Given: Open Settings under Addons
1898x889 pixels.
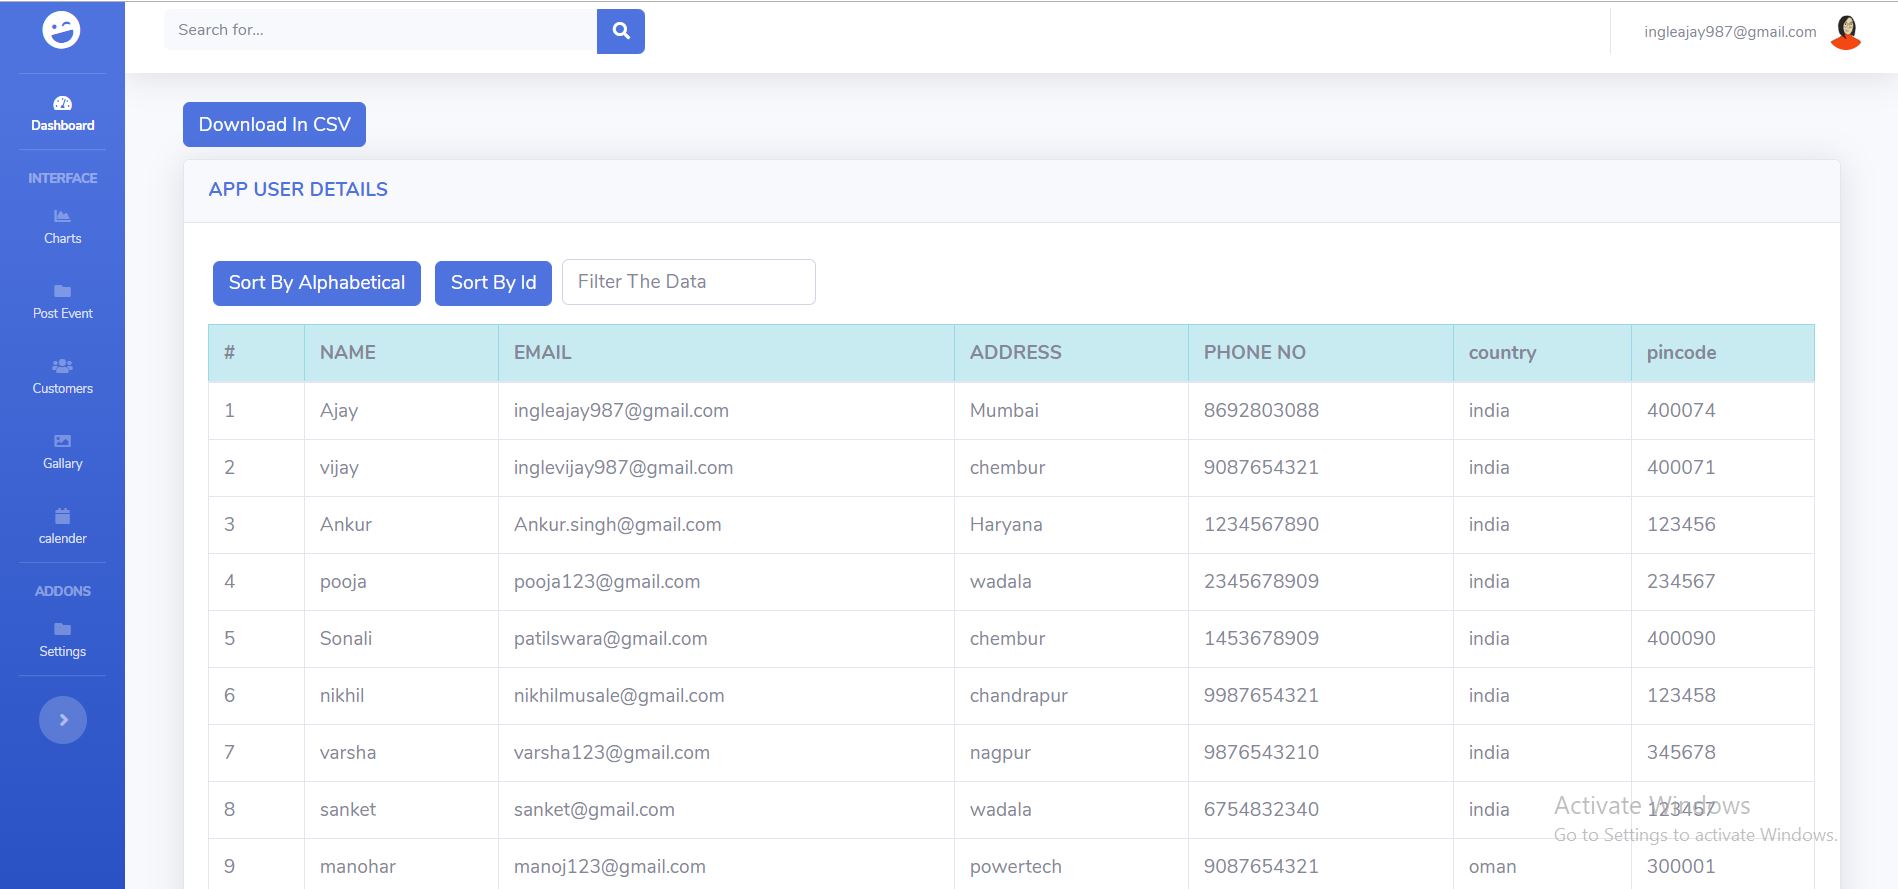Looking at the screenshot, I should tap(62, 640).
